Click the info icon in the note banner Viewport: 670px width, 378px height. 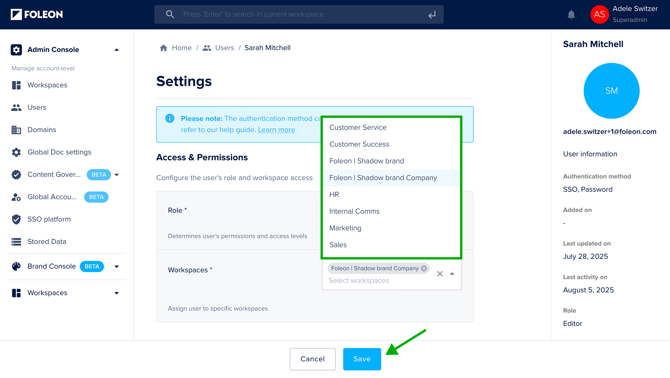[170, 118]
